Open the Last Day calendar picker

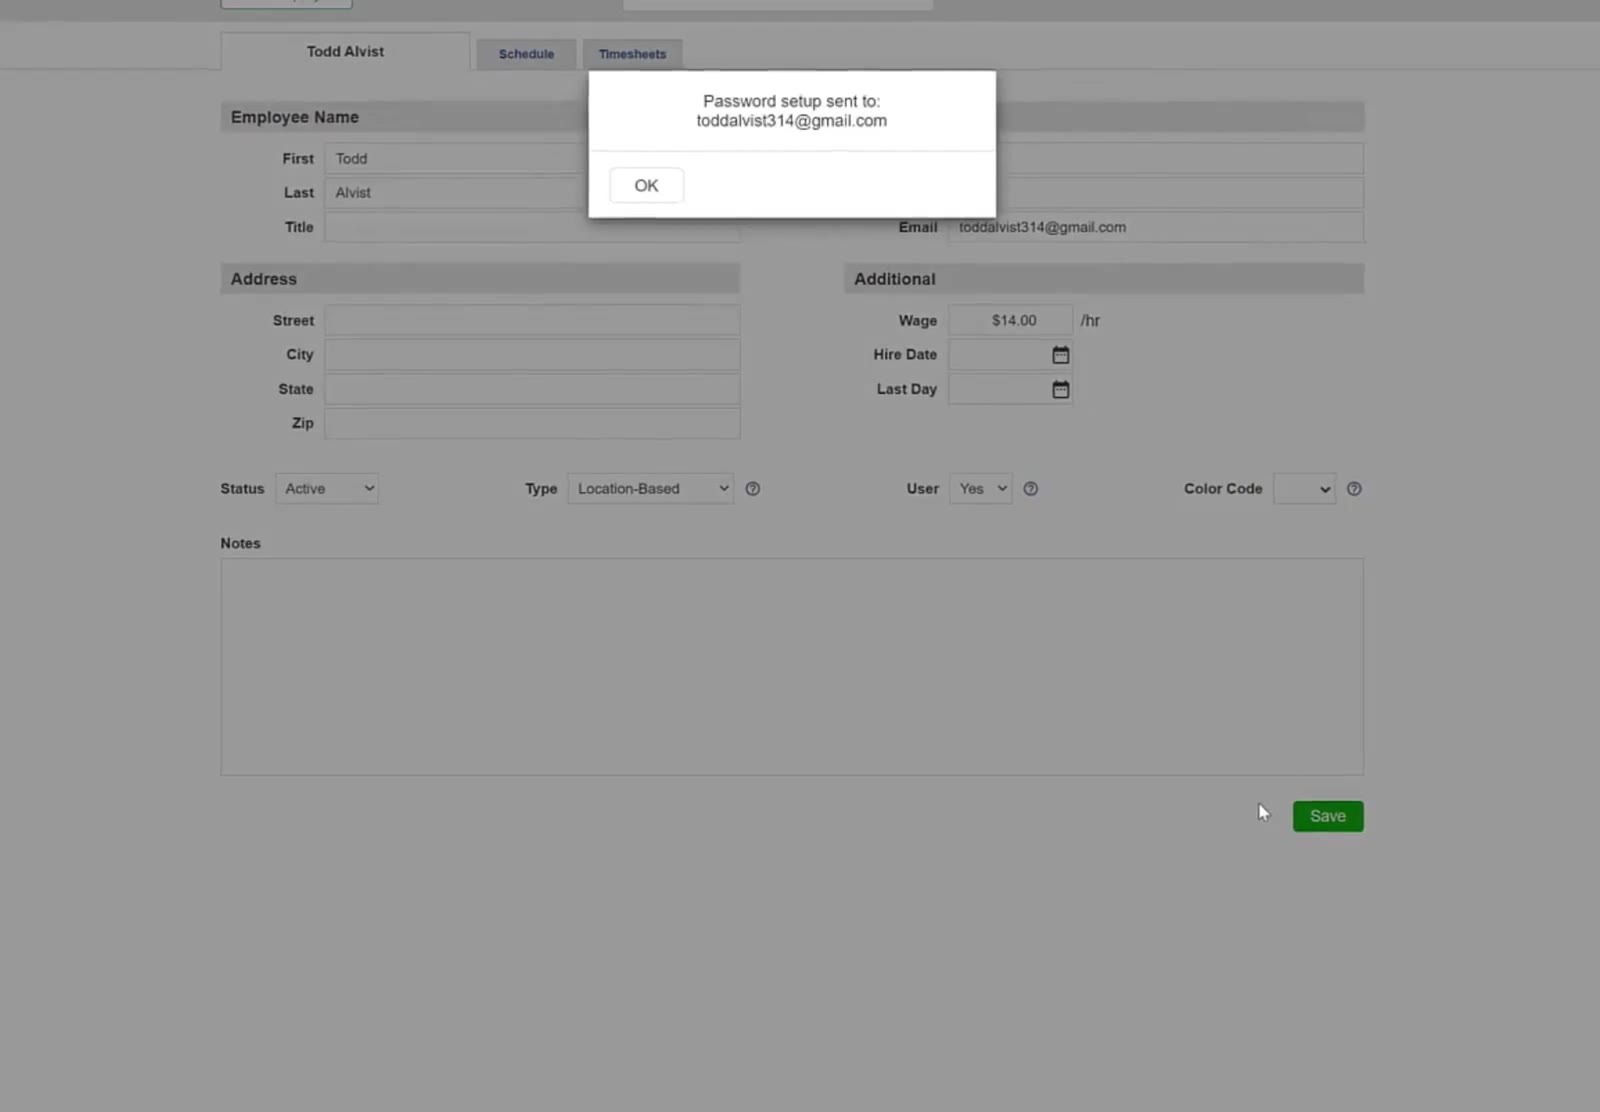coord(1060,389)
